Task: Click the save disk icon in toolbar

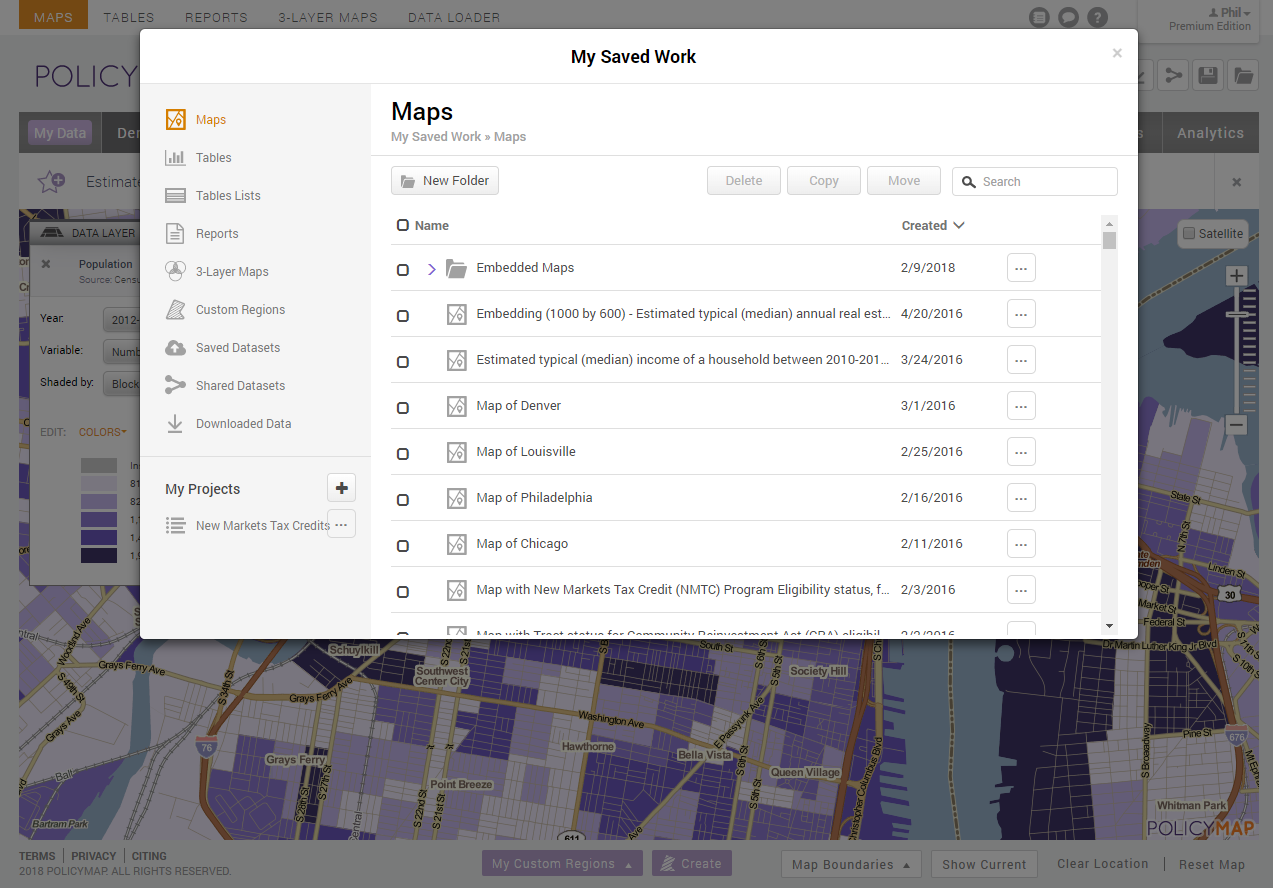Action: coord(1208,75)
